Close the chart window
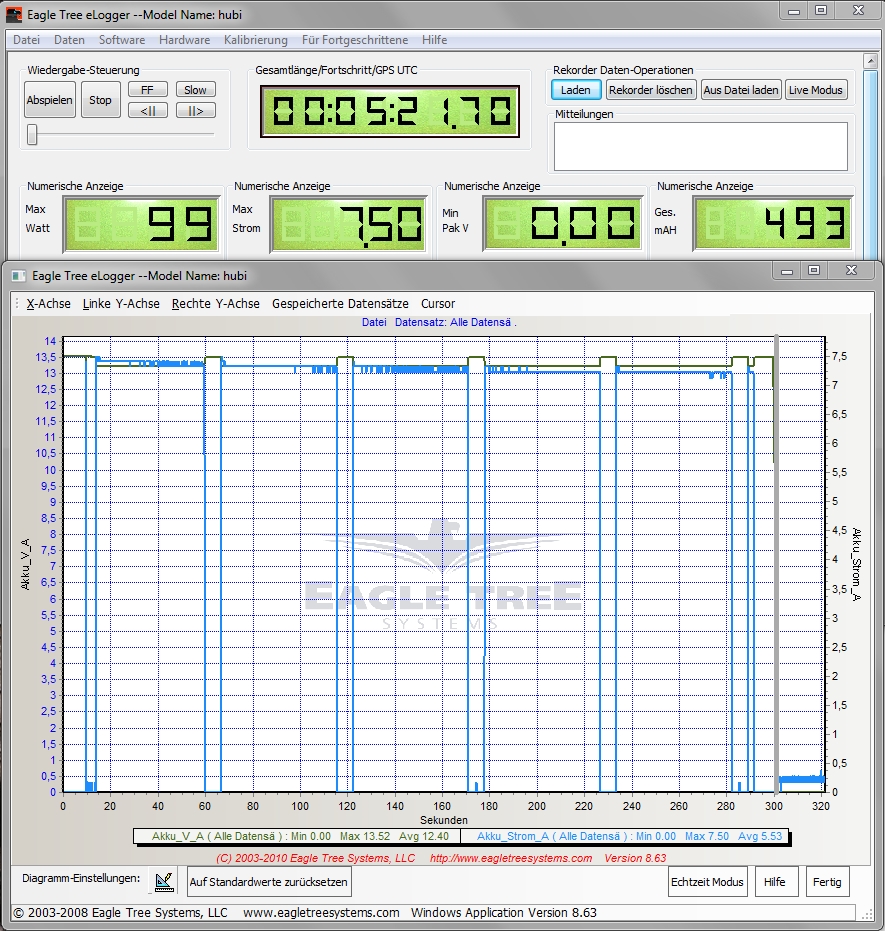This screenshot has height=931, width=885. coord(851,271)
